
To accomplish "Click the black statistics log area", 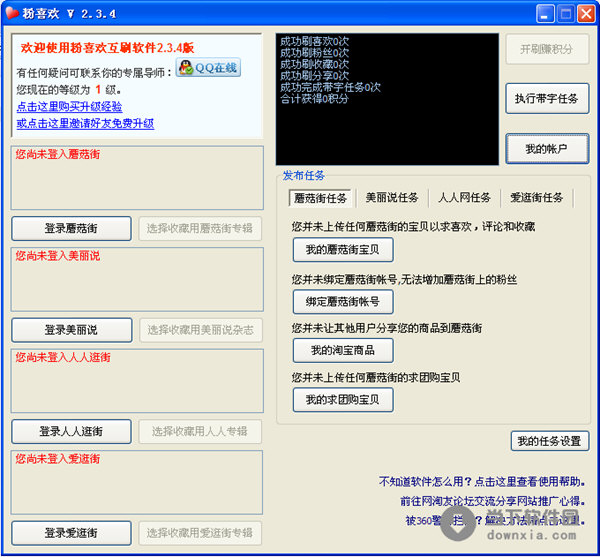I will pos(386,85).
